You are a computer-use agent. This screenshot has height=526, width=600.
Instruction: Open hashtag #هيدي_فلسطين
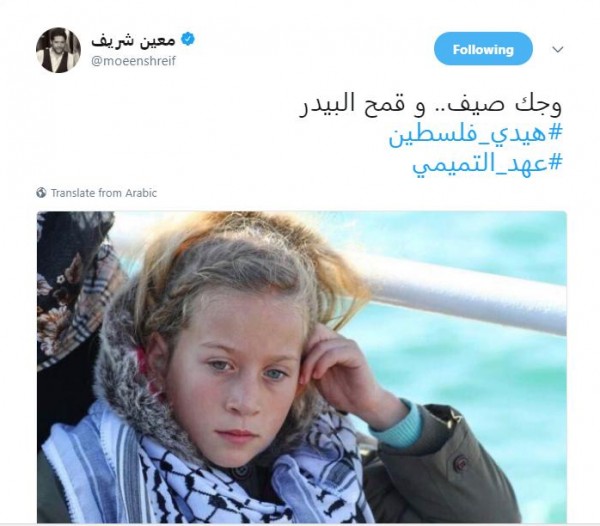[x=476, y=135]
